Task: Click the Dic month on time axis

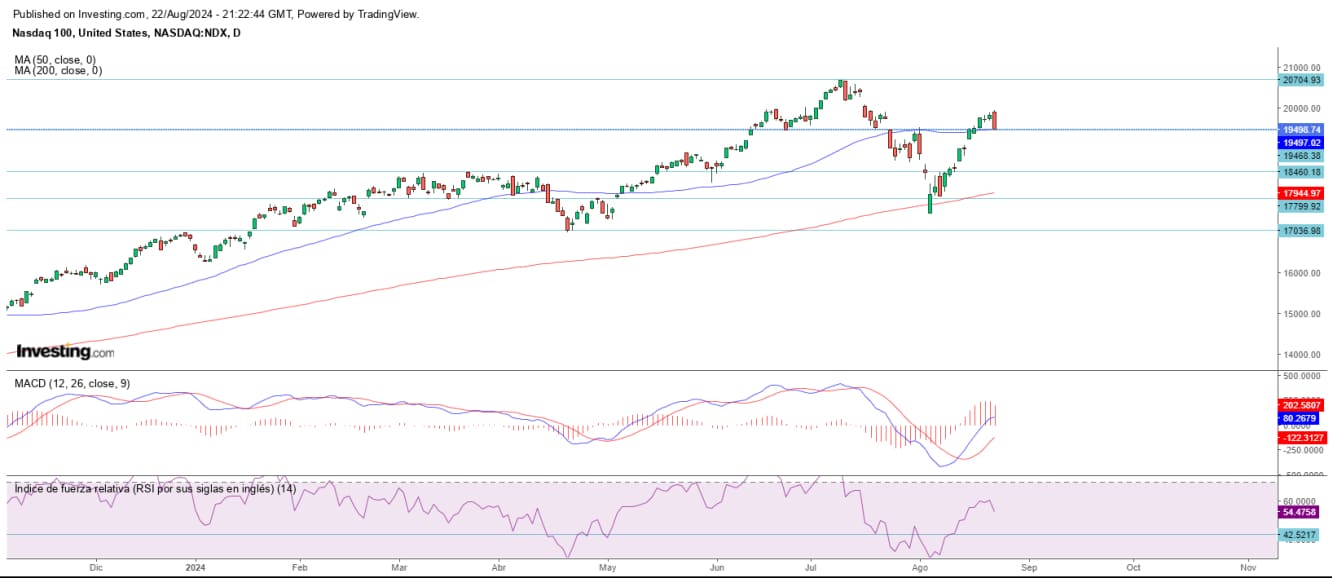Action: click(96, 566)
